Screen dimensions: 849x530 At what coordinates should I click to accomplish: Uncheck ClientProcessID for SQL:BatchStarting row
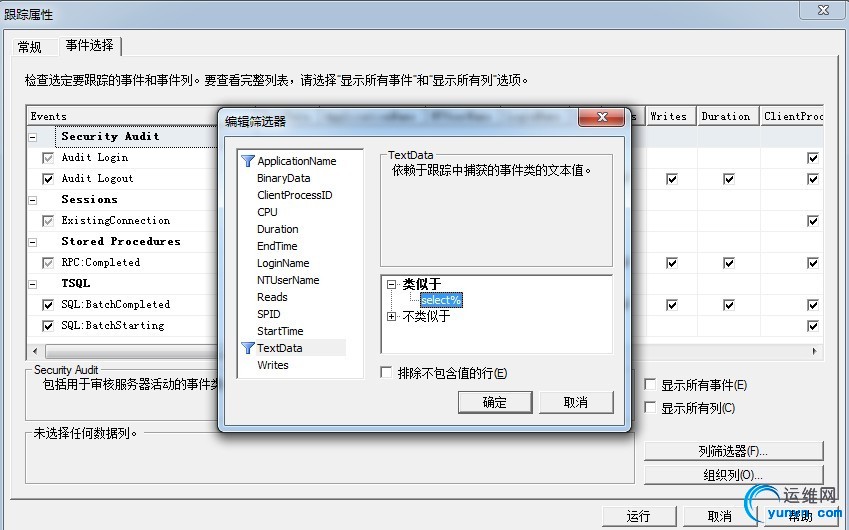pos(813,326)
